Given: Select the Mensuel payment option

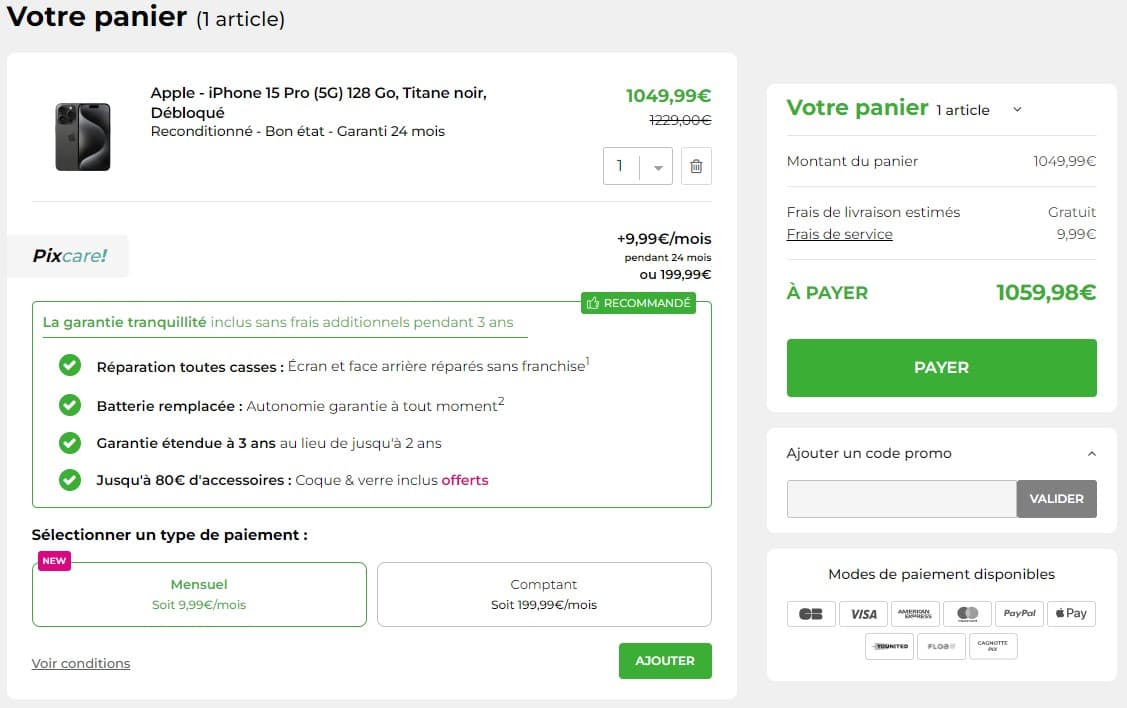Looking at the screenshot, I should coord(199,594).
